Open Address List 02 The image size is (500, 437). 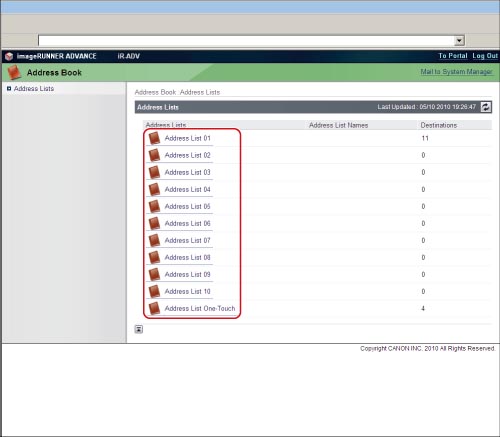tap(188, 155)
